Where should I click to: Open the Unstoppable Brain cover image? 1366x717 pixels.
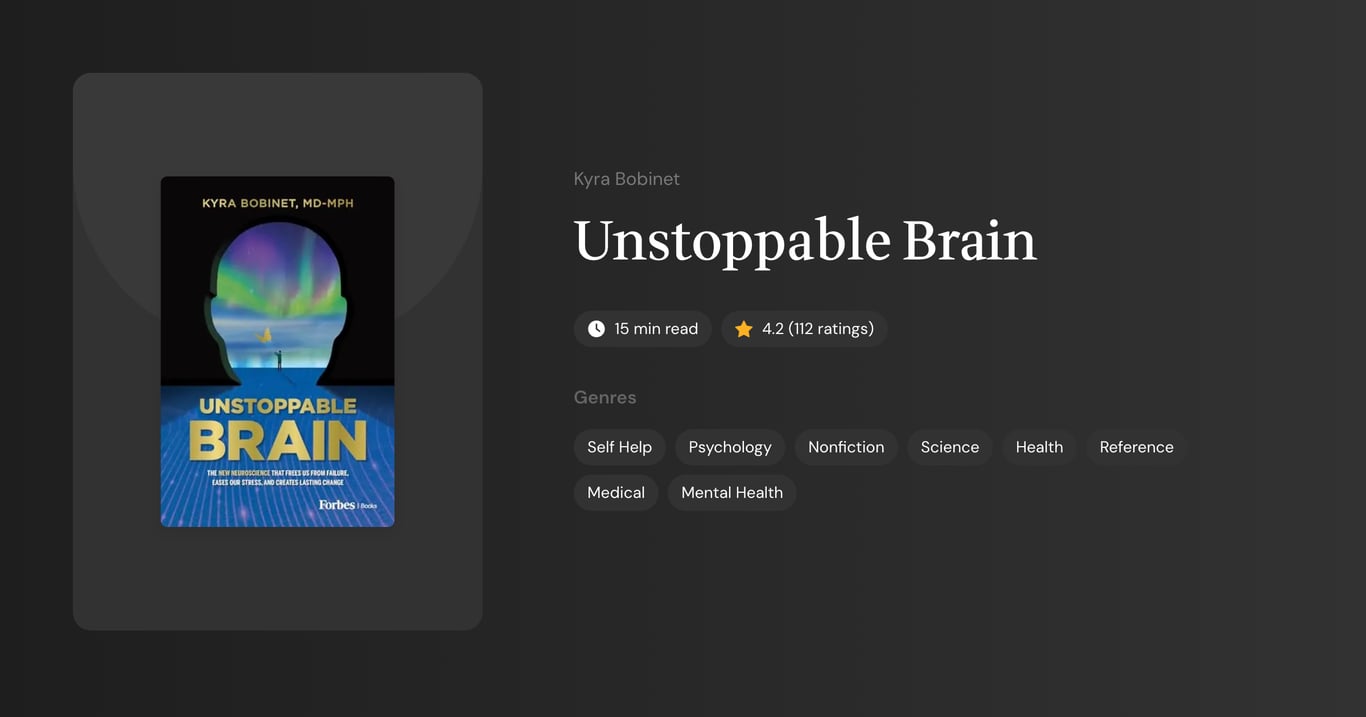(x=277, y=351)
